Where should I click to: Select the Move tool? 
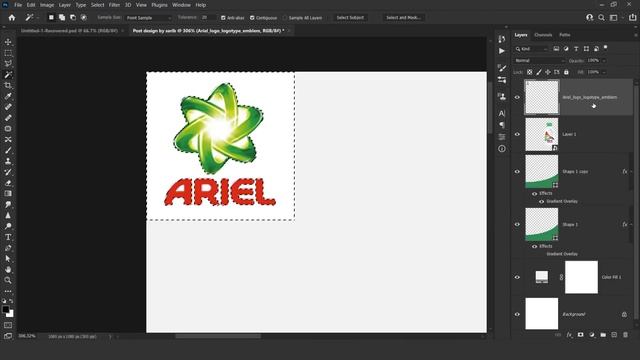8,42
